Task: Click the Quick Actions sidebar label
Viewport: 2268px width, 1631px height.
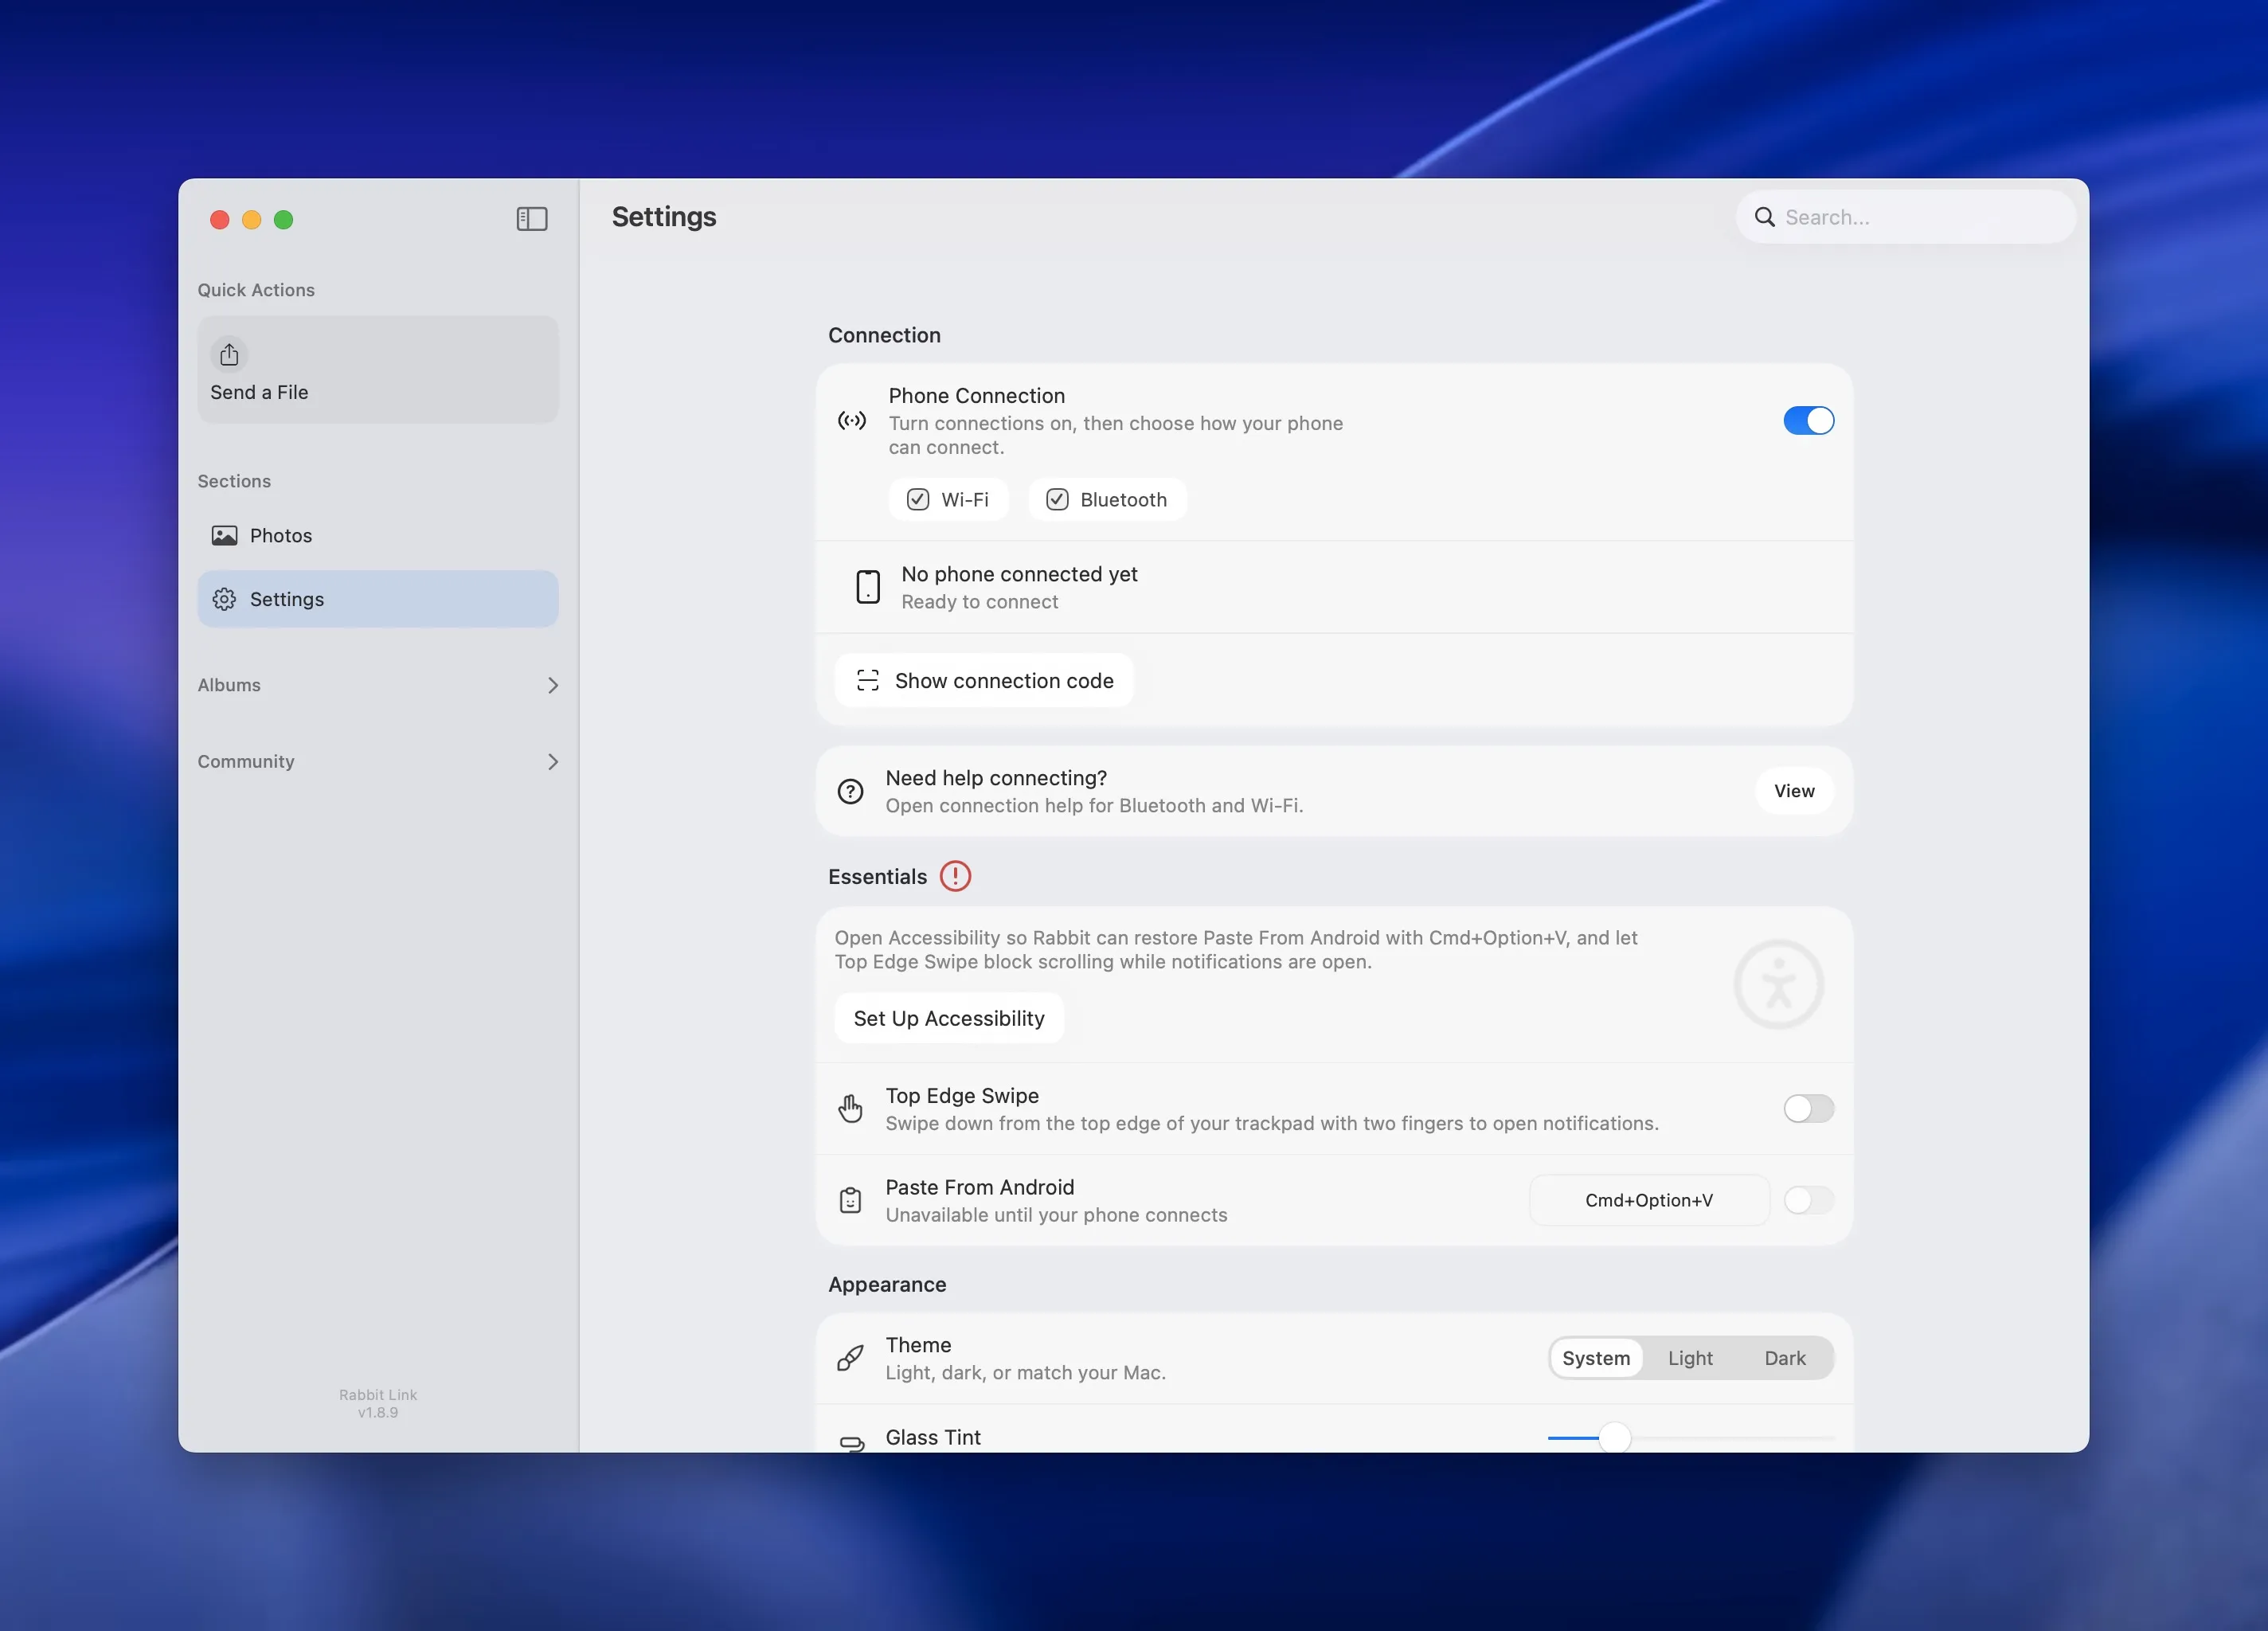Action: (256, 290)
